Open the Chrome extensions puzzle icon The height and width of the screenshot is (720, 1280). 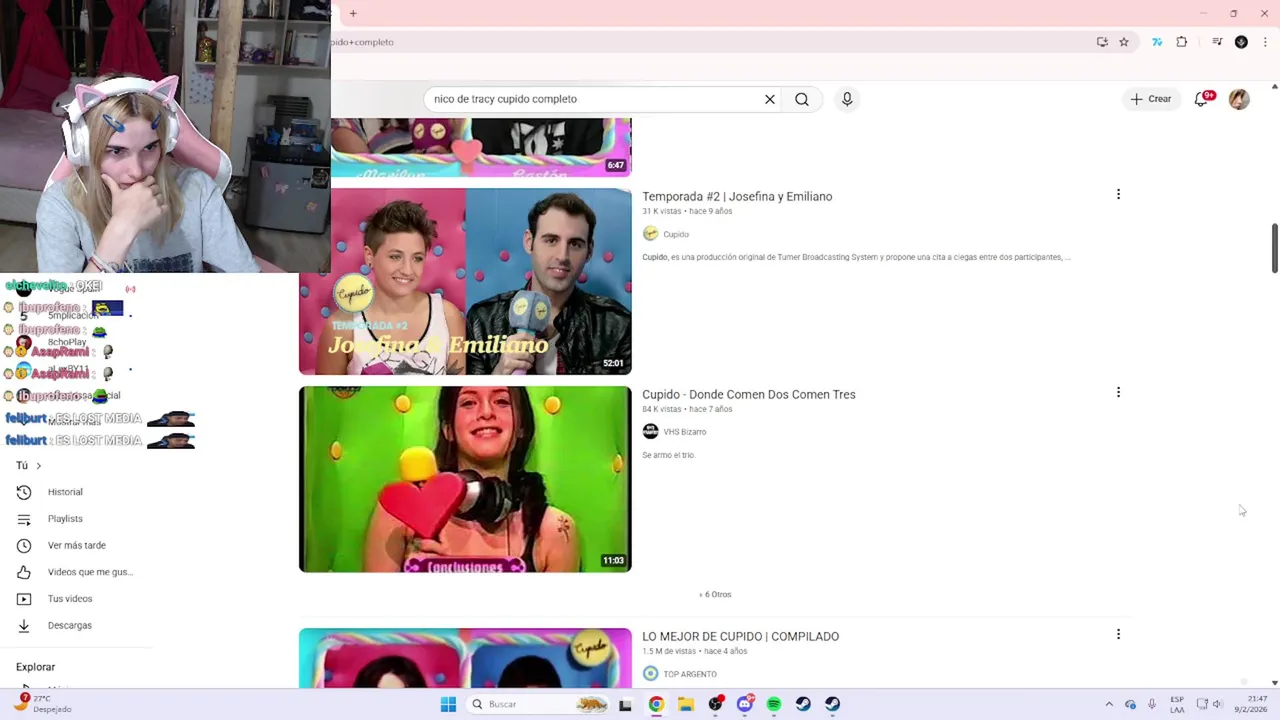point(1182,42)
